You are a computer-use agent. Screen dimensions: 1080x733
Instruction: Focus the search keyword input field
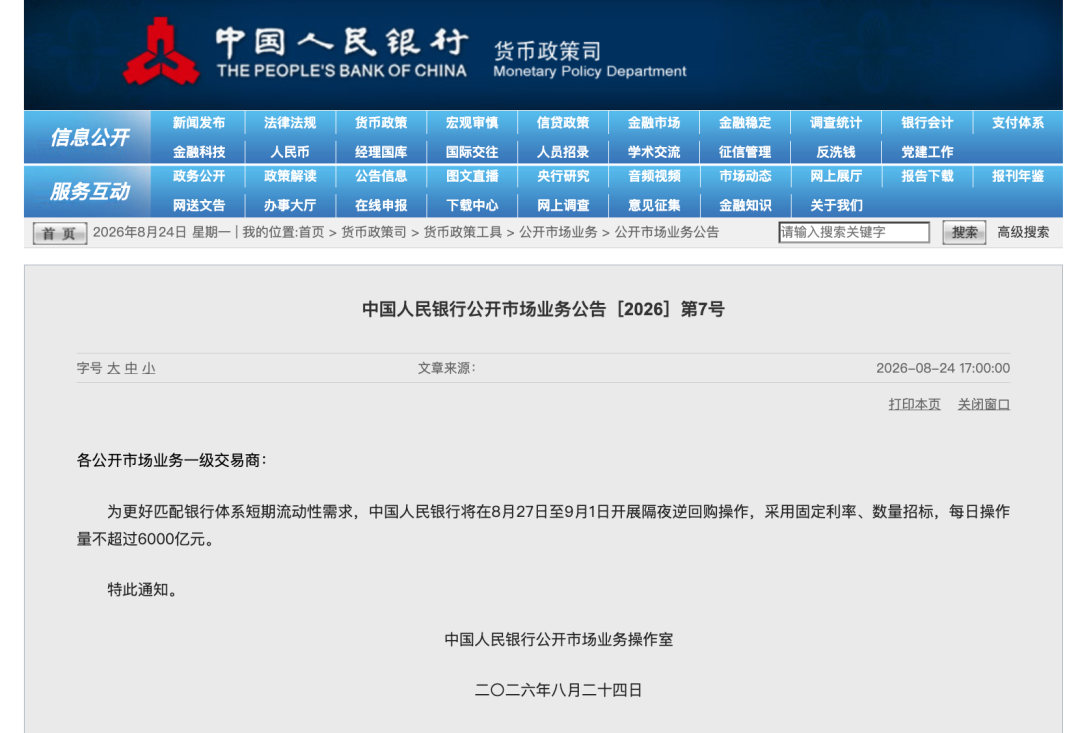pos(853,232)
